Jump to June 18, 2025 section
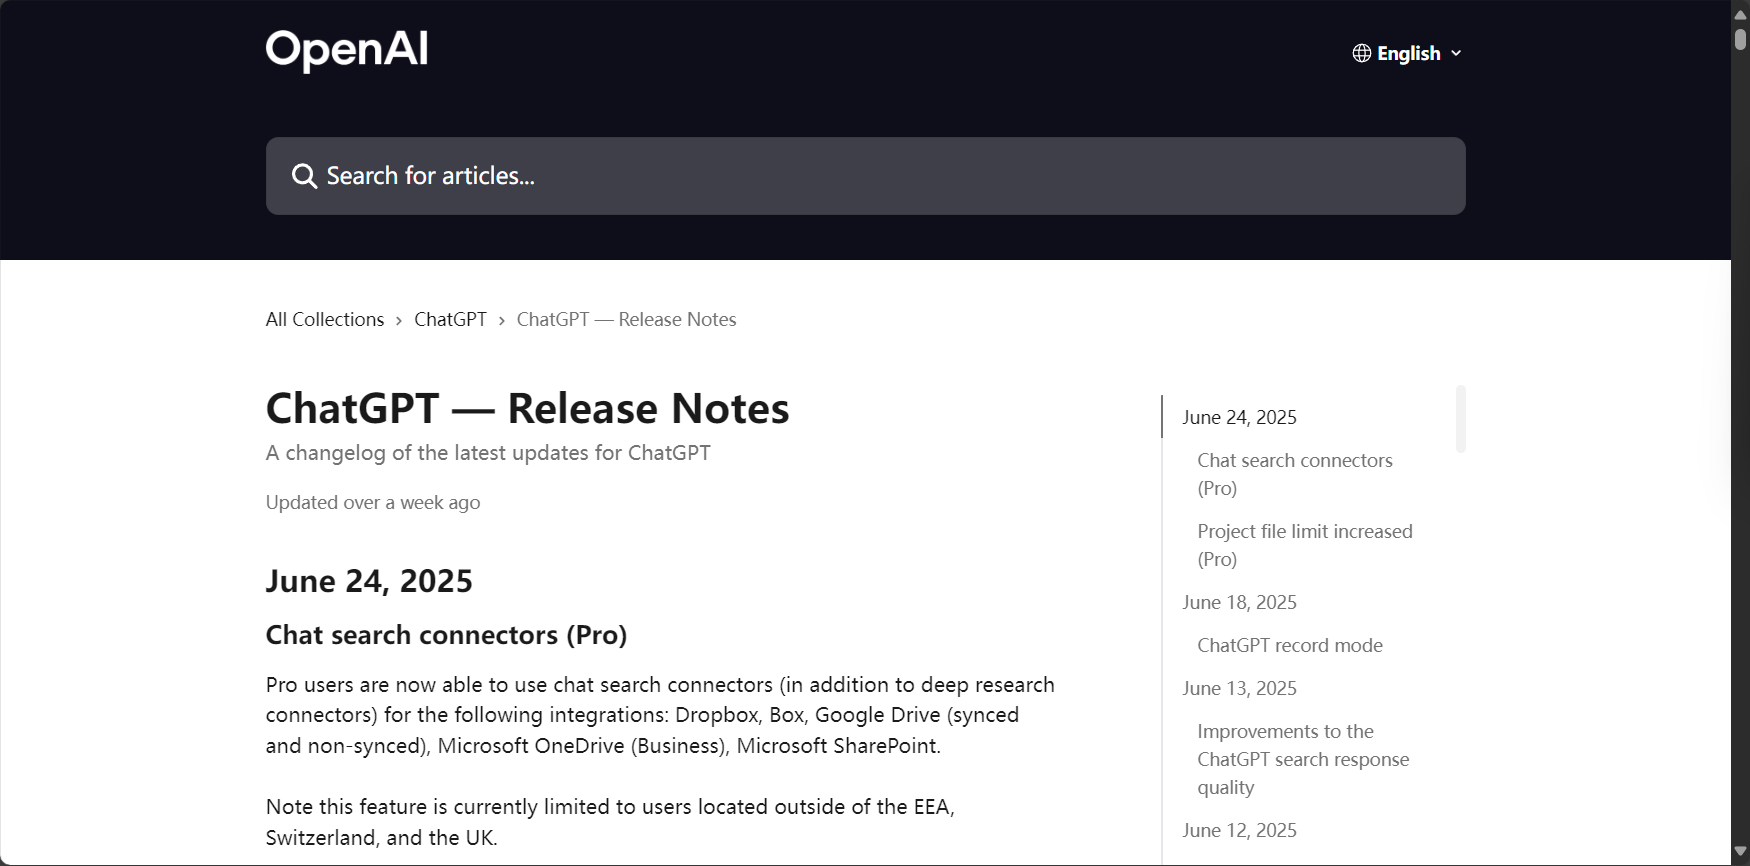This screenshot has height=866, width=1750. pos(1239,602)
